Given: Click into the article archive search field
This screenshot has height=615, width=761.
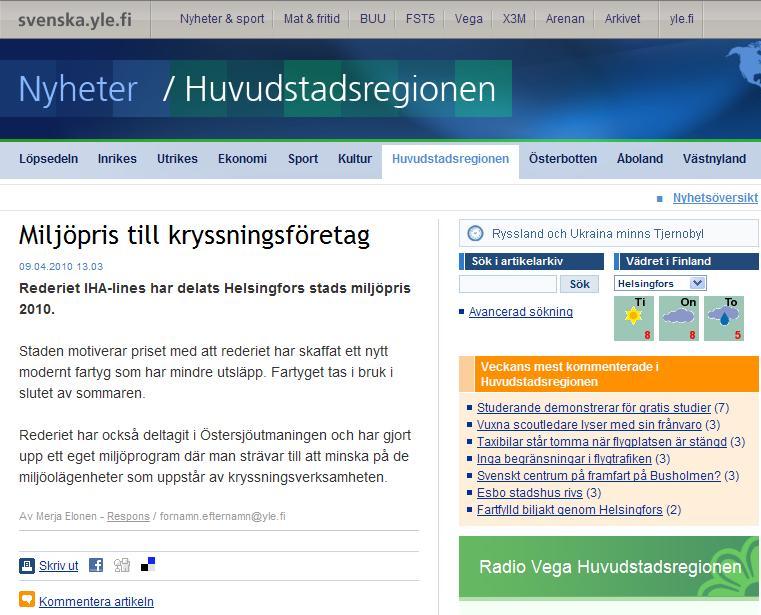Looking at the screenshot, I should [x=507, y=285].
